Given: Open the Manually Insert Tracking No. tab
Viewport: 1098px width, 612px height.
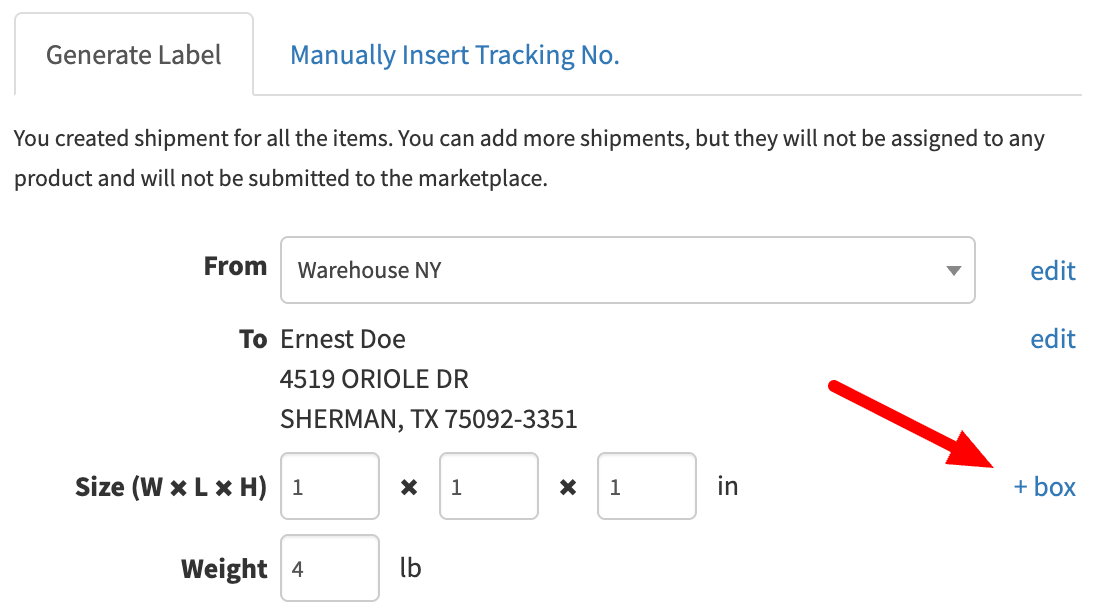Looking at the screenshot, I should (455, 55).
